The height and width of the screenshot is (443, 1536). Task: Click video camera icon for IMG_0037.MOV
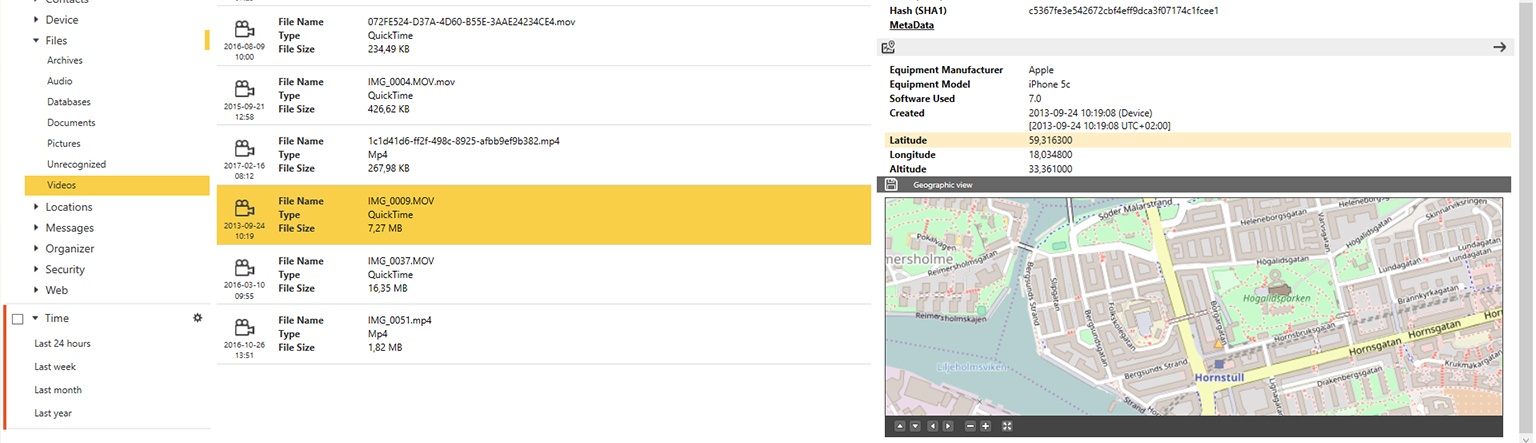(x=243, y=268)
